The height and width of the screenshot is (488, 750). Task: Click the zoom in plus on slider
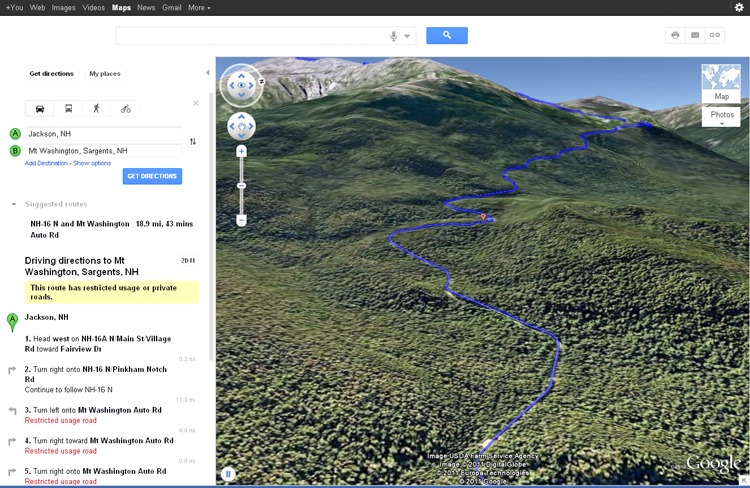(x=241, y=151)
